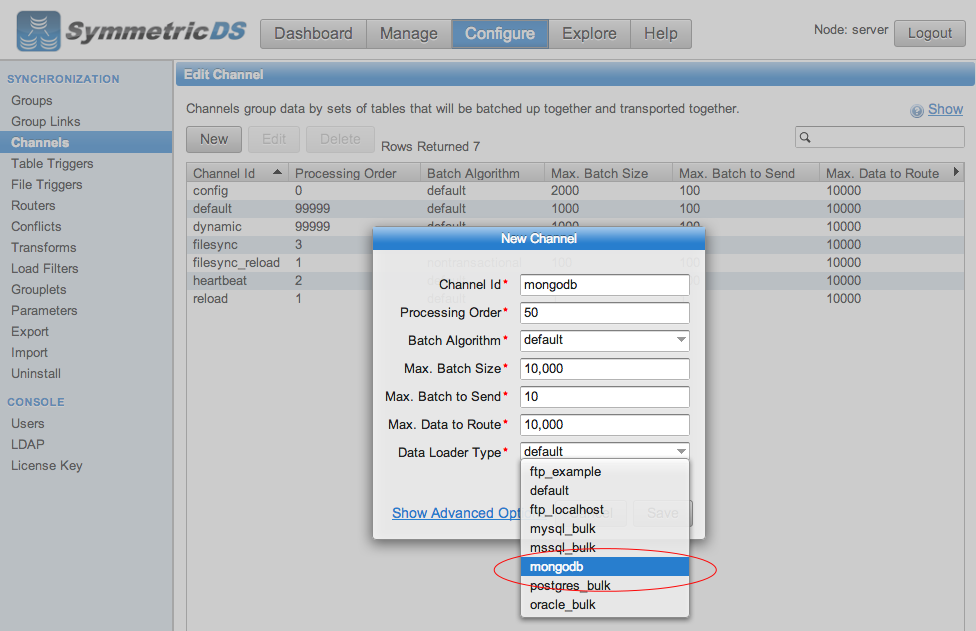Click the Show help link
Viewport: 976px width, 631px height.
tap(945, 110)
